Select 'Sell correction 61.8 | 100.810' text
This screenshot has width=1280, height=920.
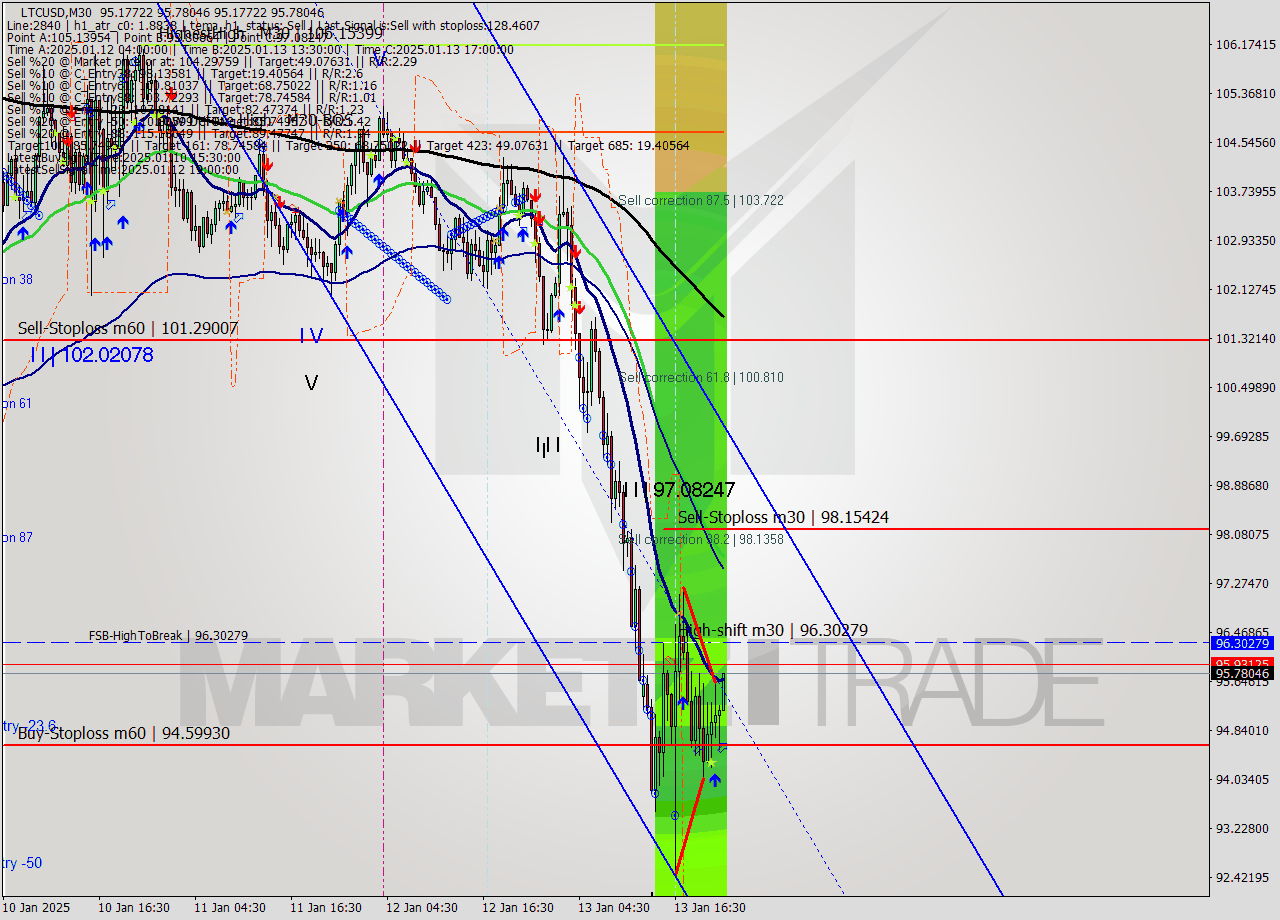(700, 378)
